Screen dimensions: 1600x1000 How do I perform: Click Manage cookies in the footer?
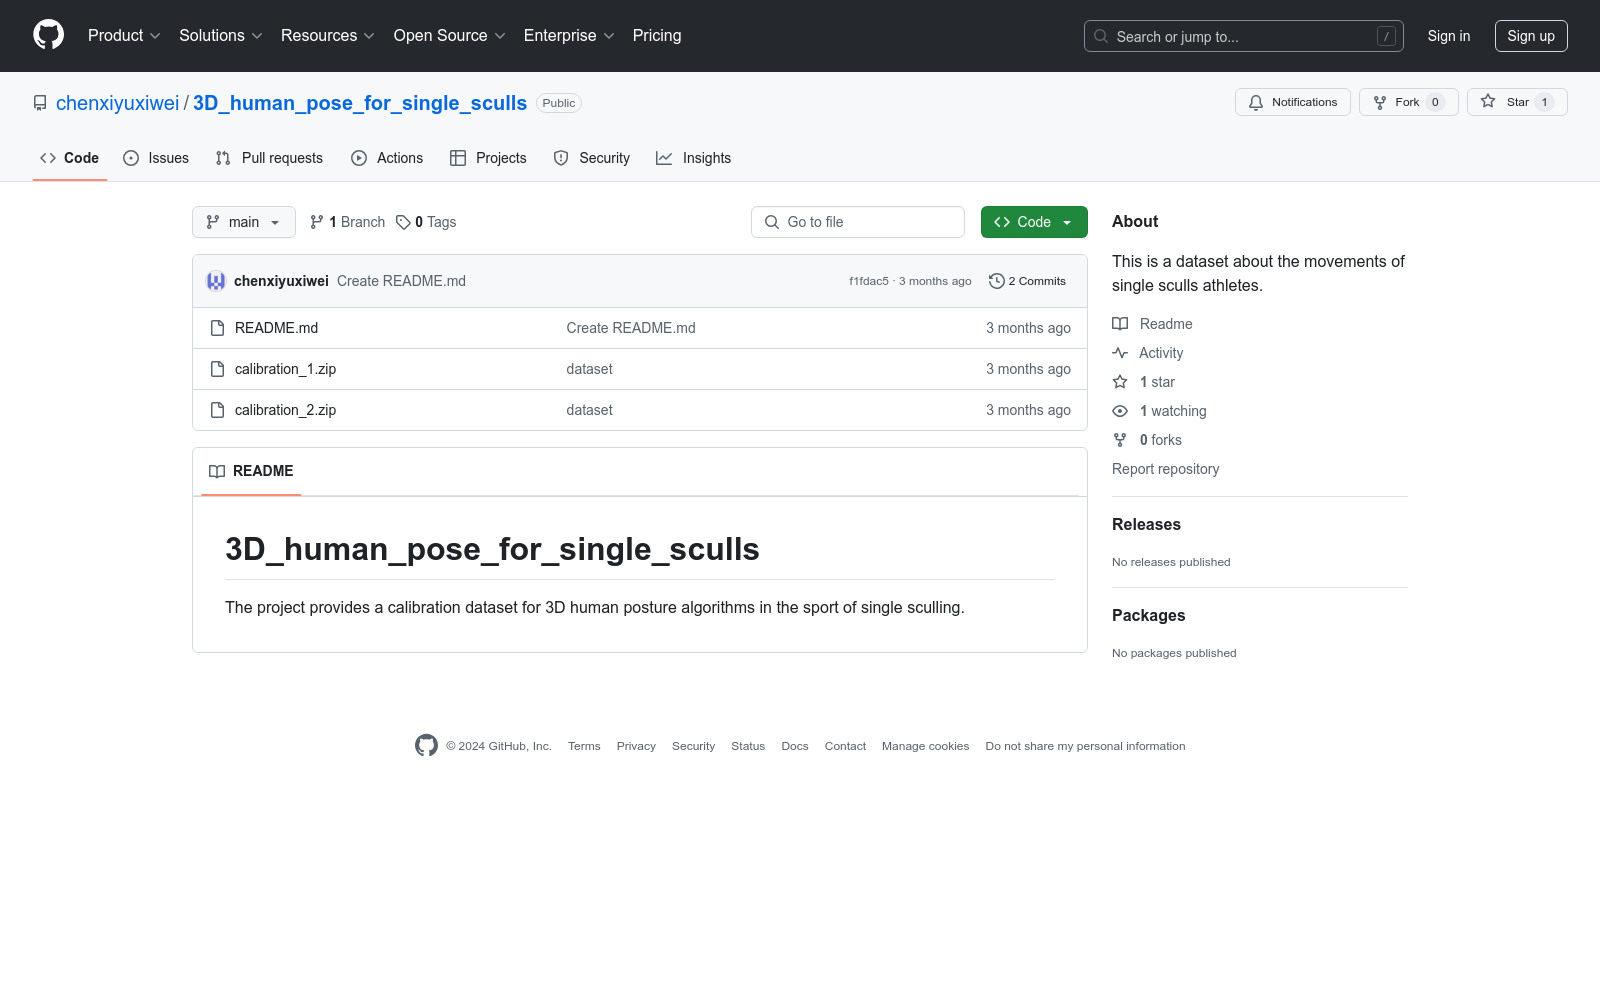click(925, 746)
